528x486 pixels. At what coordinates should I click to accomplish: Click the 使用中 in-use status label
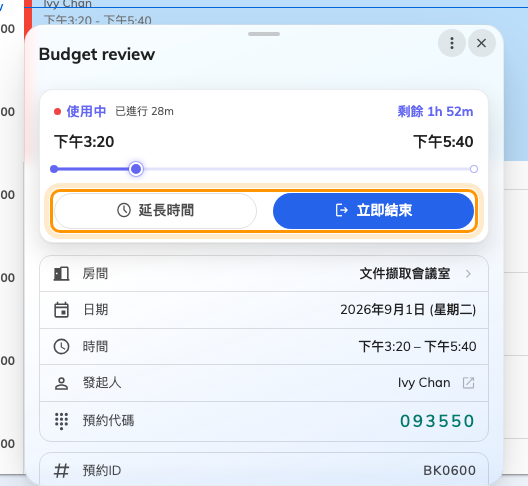[x=86, y=111]
